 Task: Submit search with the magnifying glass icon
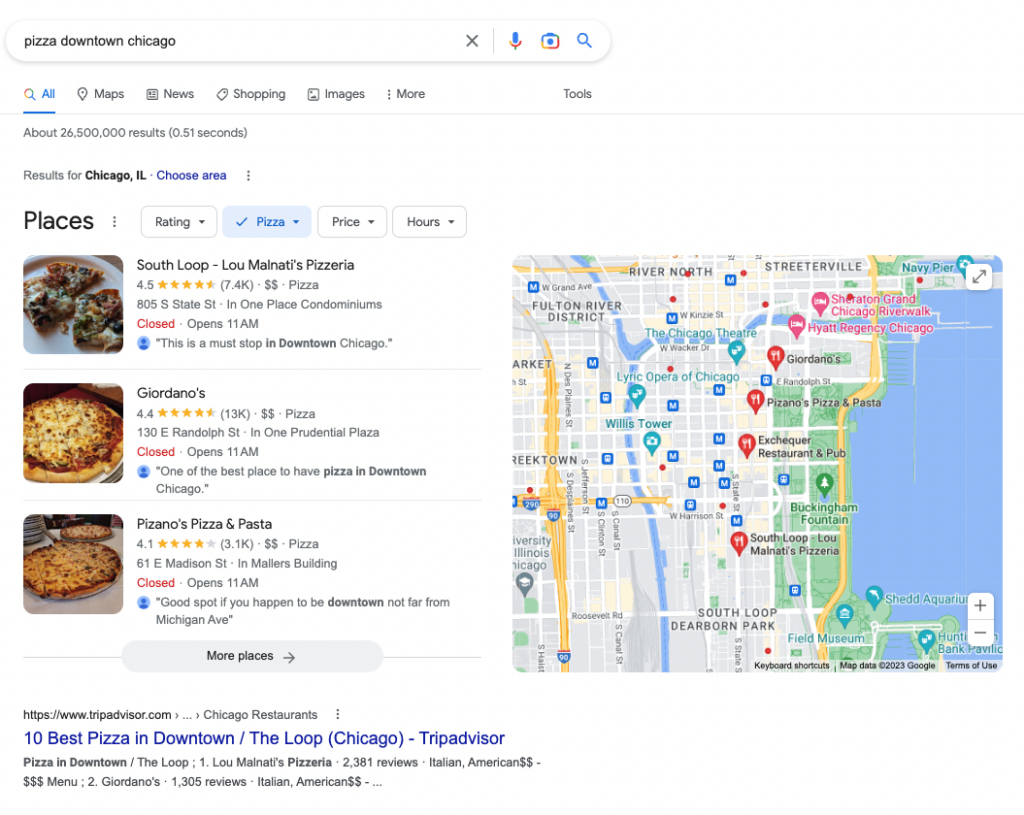coord(584,40)
